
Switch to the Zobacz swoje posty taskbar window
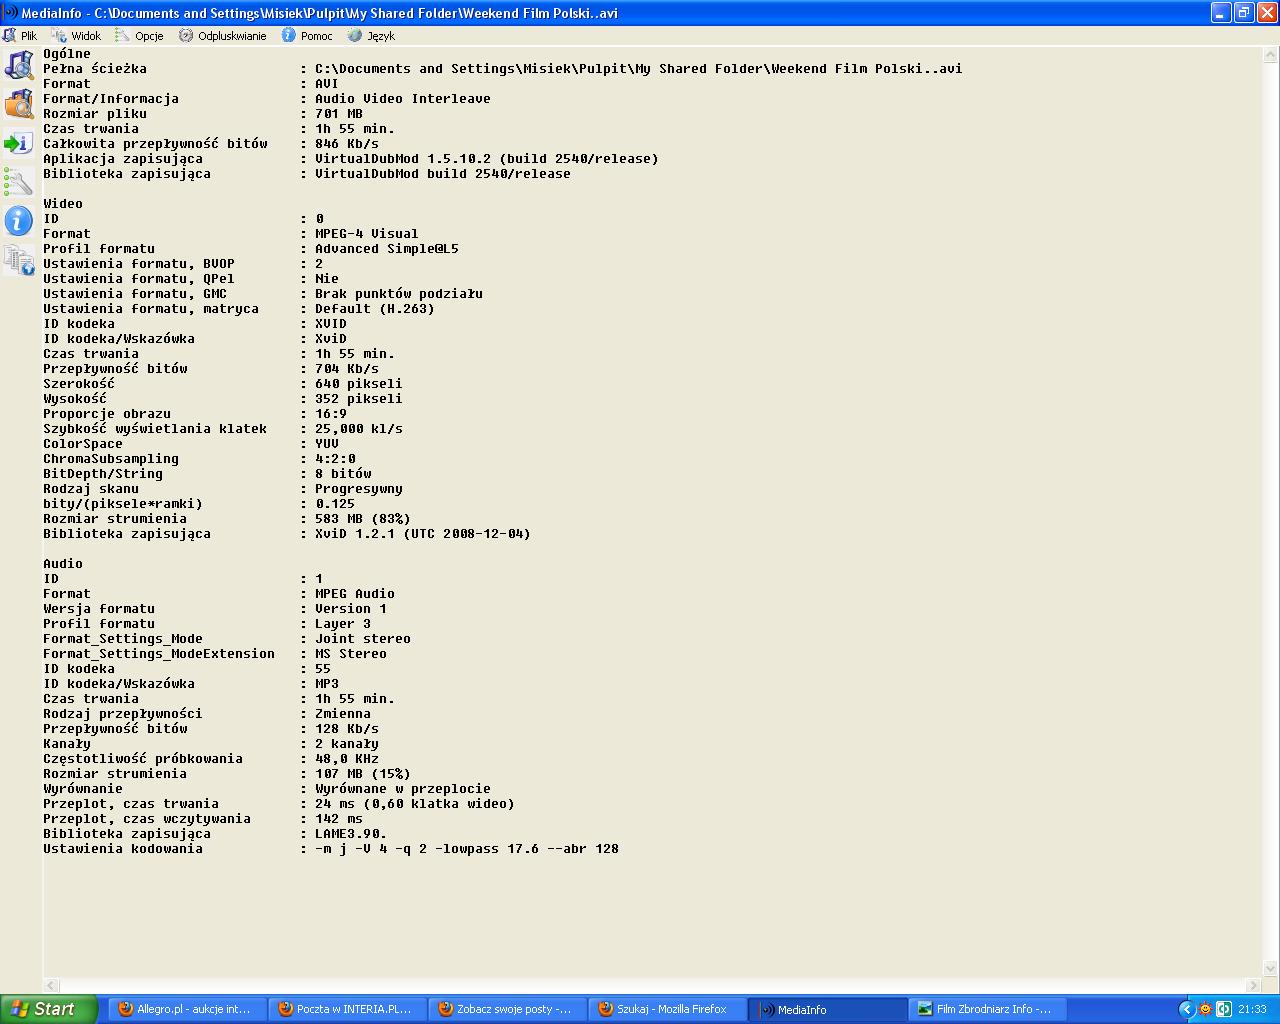click(x=507, y=1009)
